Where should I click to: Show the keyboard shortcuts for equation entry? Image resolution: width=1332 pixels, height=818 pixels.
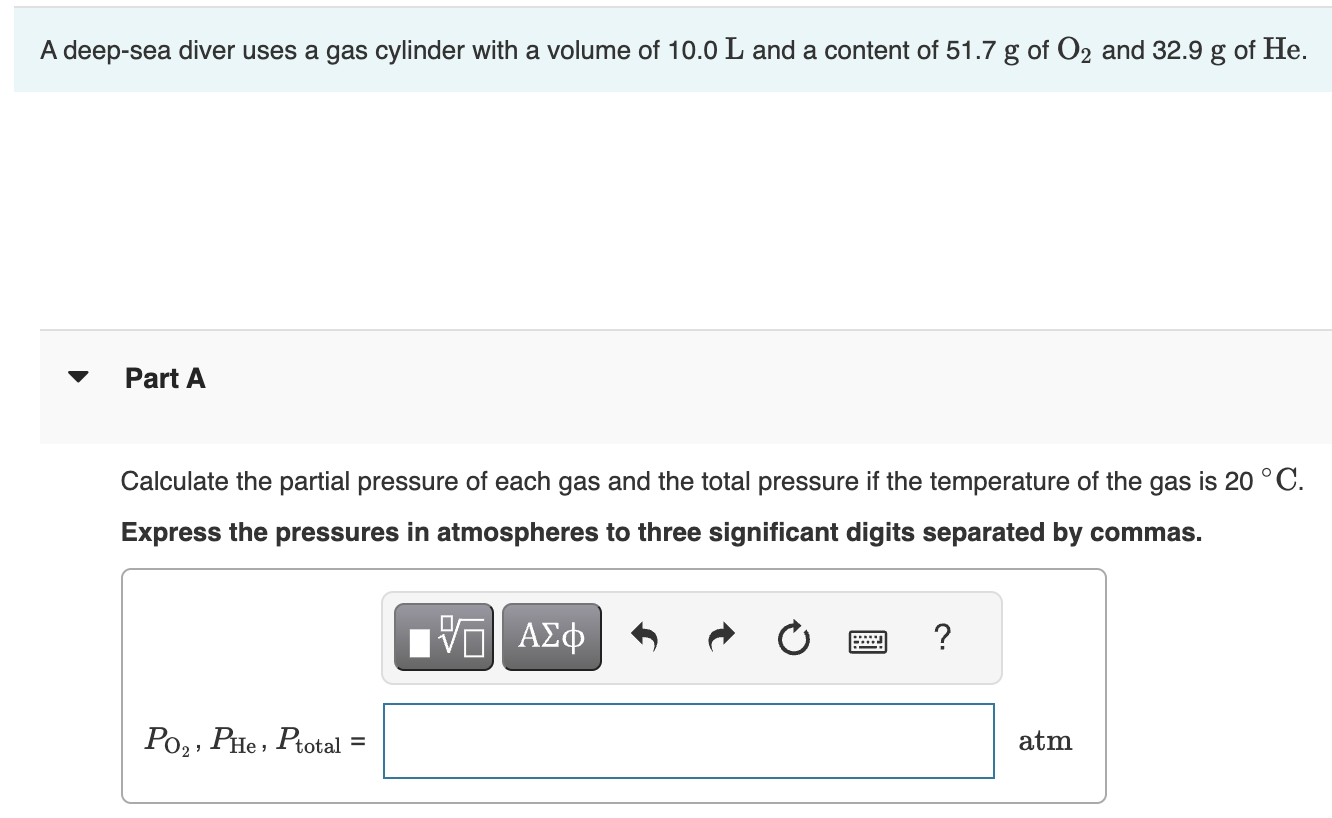[867, 640]
